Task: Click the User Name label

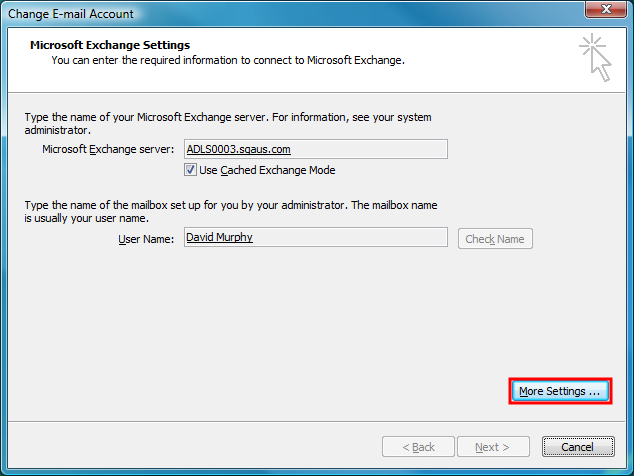Action: coord(146,239)
